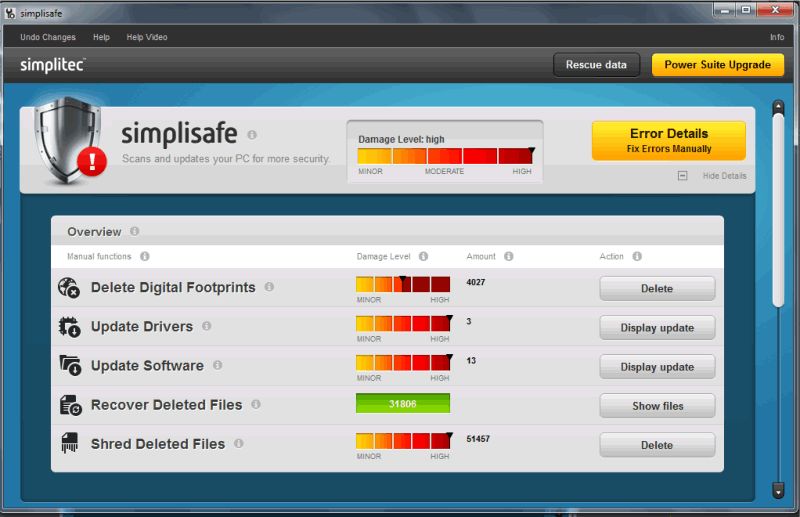The width and height of the screenshot is (800, 517).
Task: Click the scrollbar up arrow
Action: pos(778,106)
